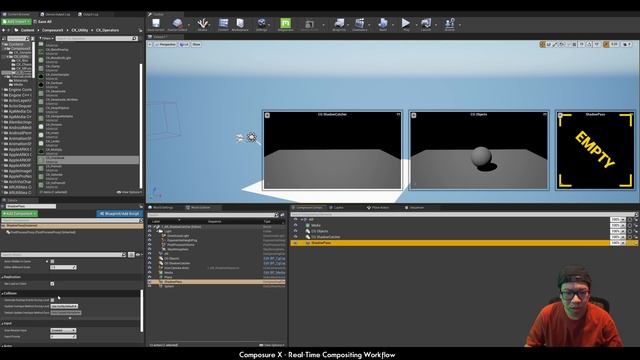
Task: Click the Launch toolbar icon
Action: (x=426, y=23)
